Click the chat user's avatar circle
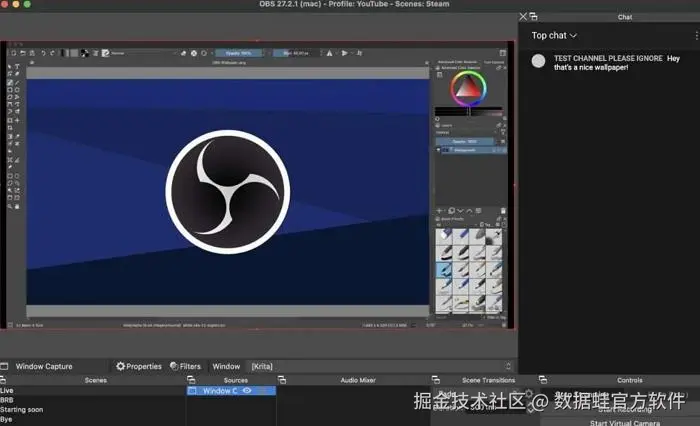700x426 pixels. tap(538, 61)
